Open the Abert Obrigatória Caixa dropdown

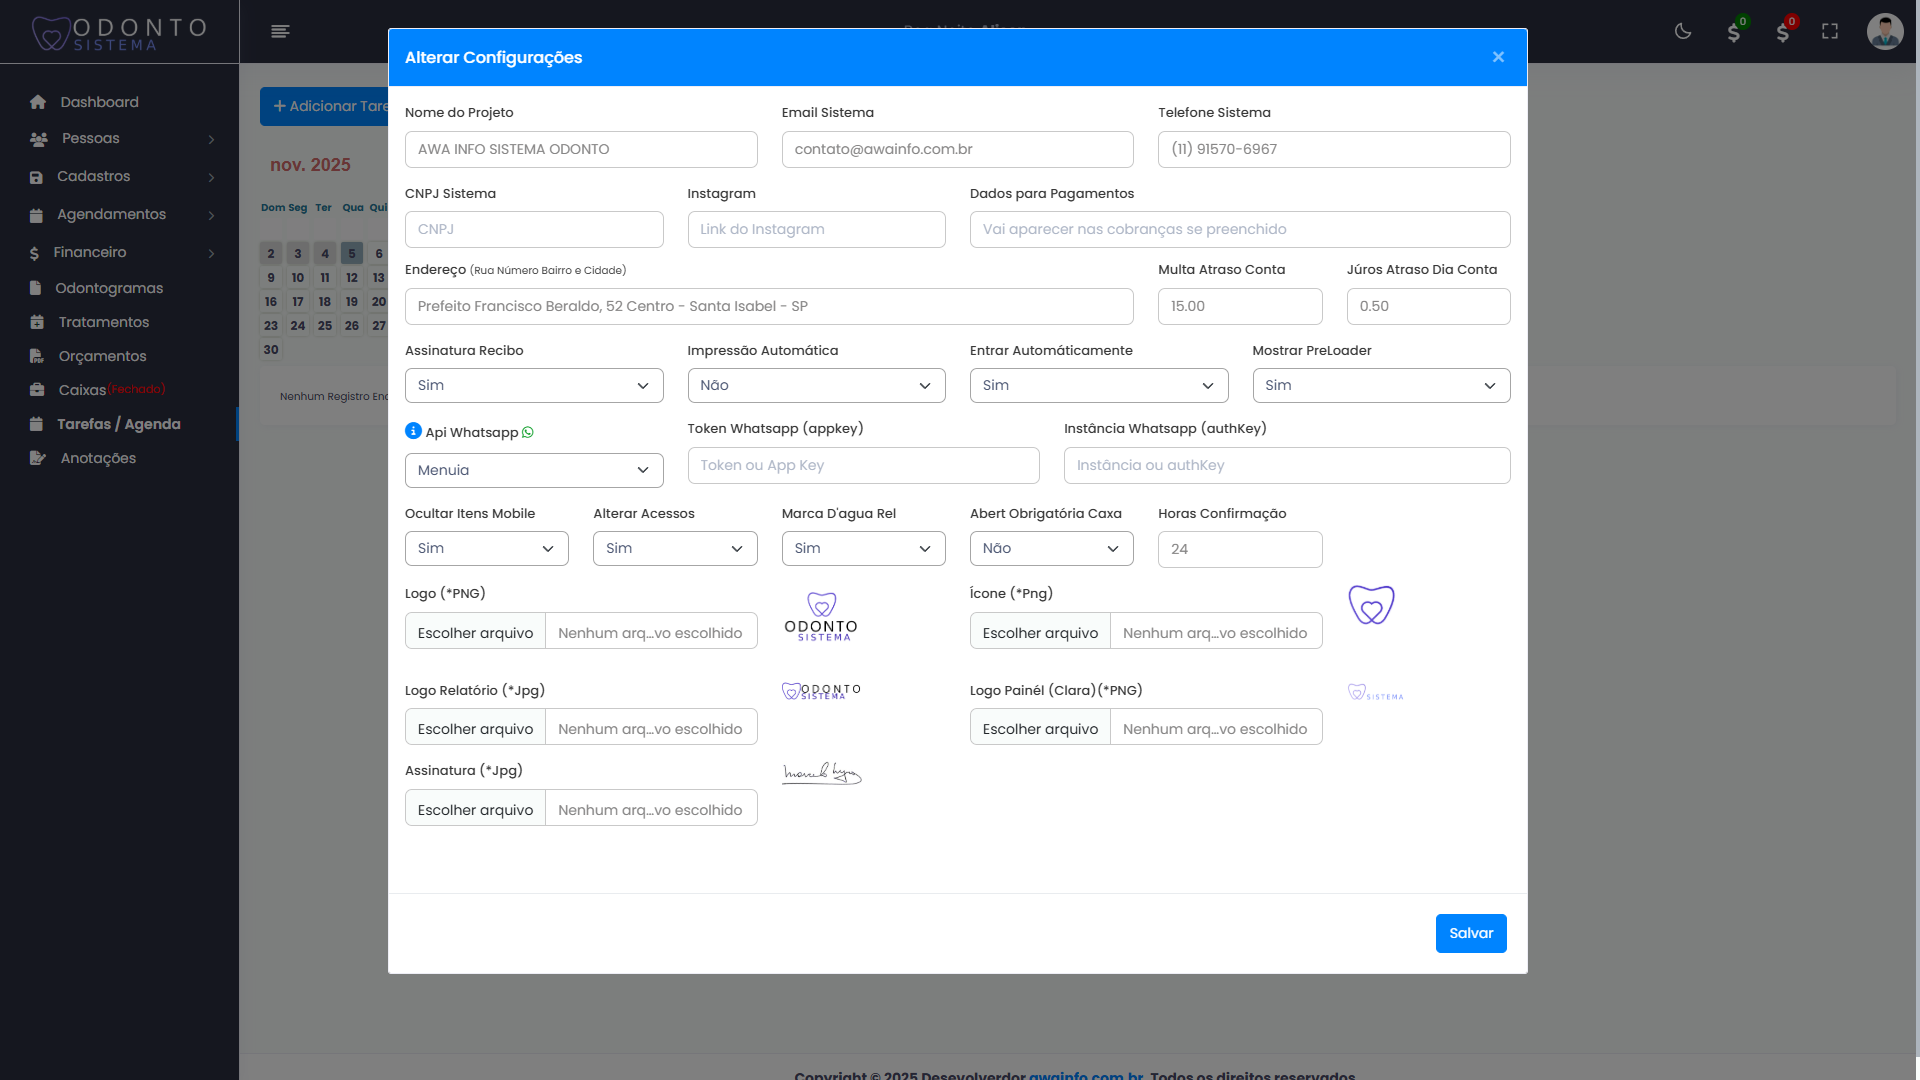point(1051,549)
